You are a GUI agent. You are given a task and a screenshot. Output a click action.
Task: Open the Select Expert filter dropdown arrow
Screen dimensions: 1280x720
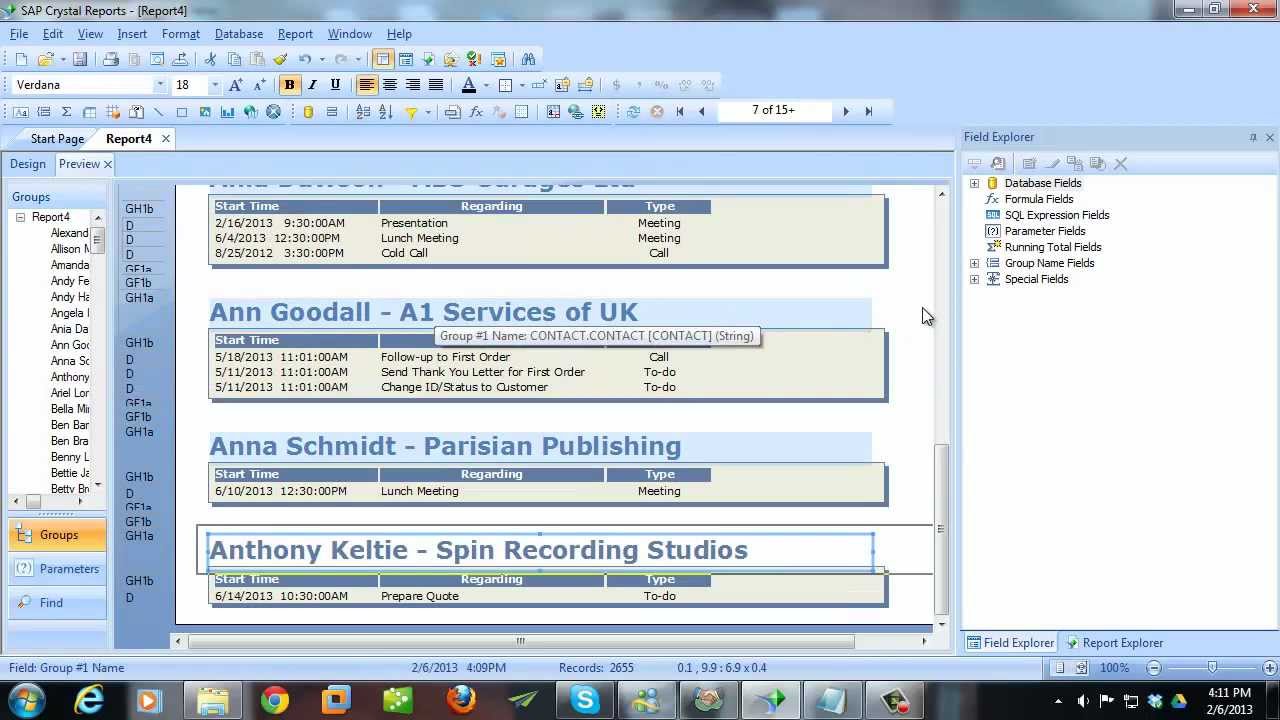pos(428,112)
